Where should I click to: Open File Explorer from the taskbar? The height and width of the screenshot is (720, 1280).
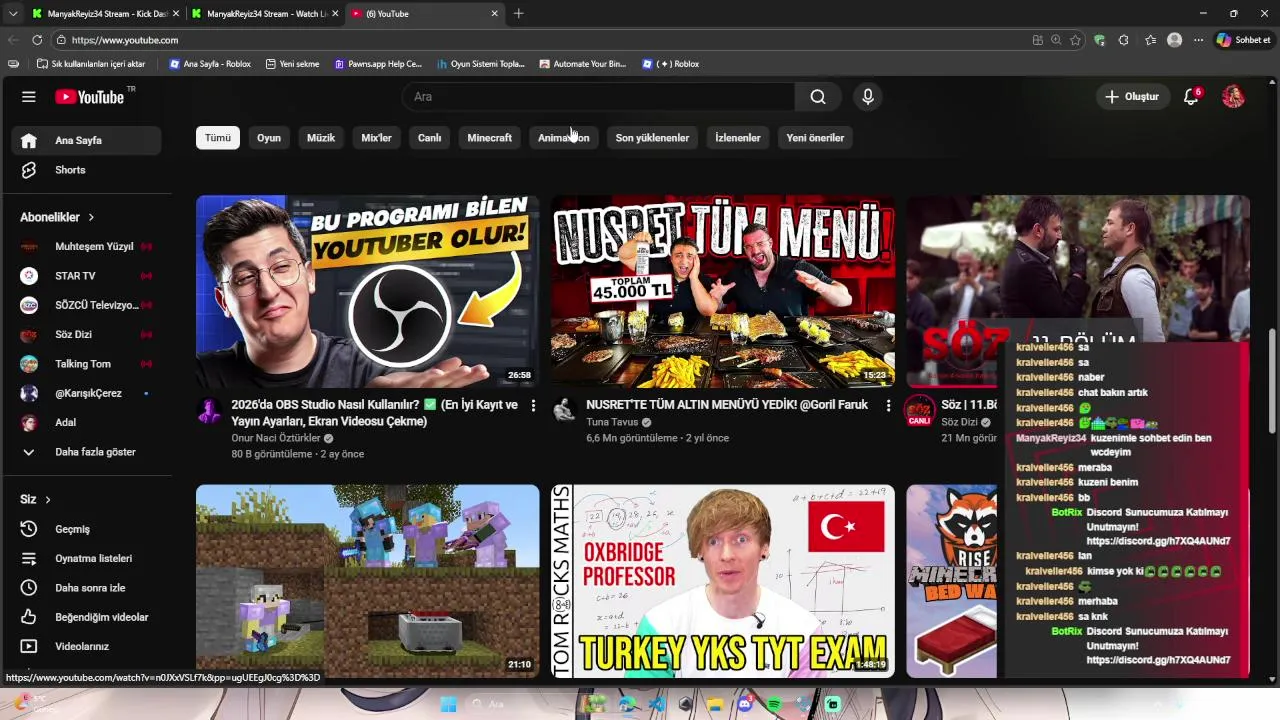[715, 705]
